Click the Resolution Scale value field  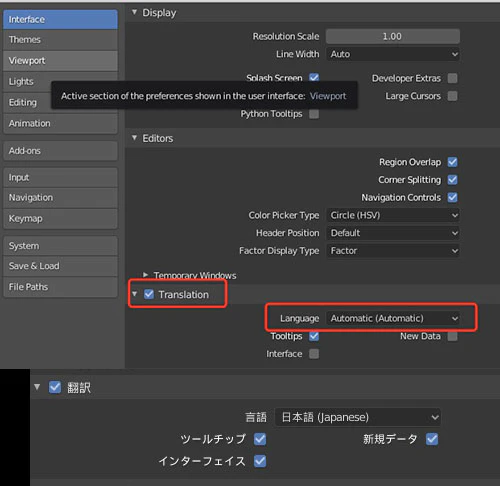point(393,36)
